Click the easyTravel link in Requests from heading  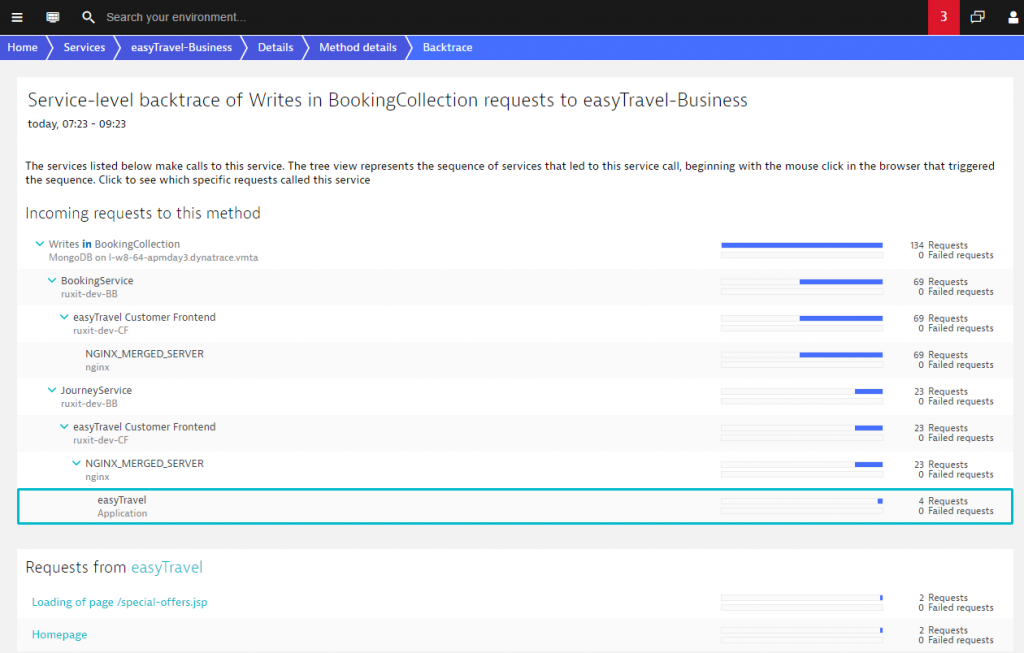point(167,567)
